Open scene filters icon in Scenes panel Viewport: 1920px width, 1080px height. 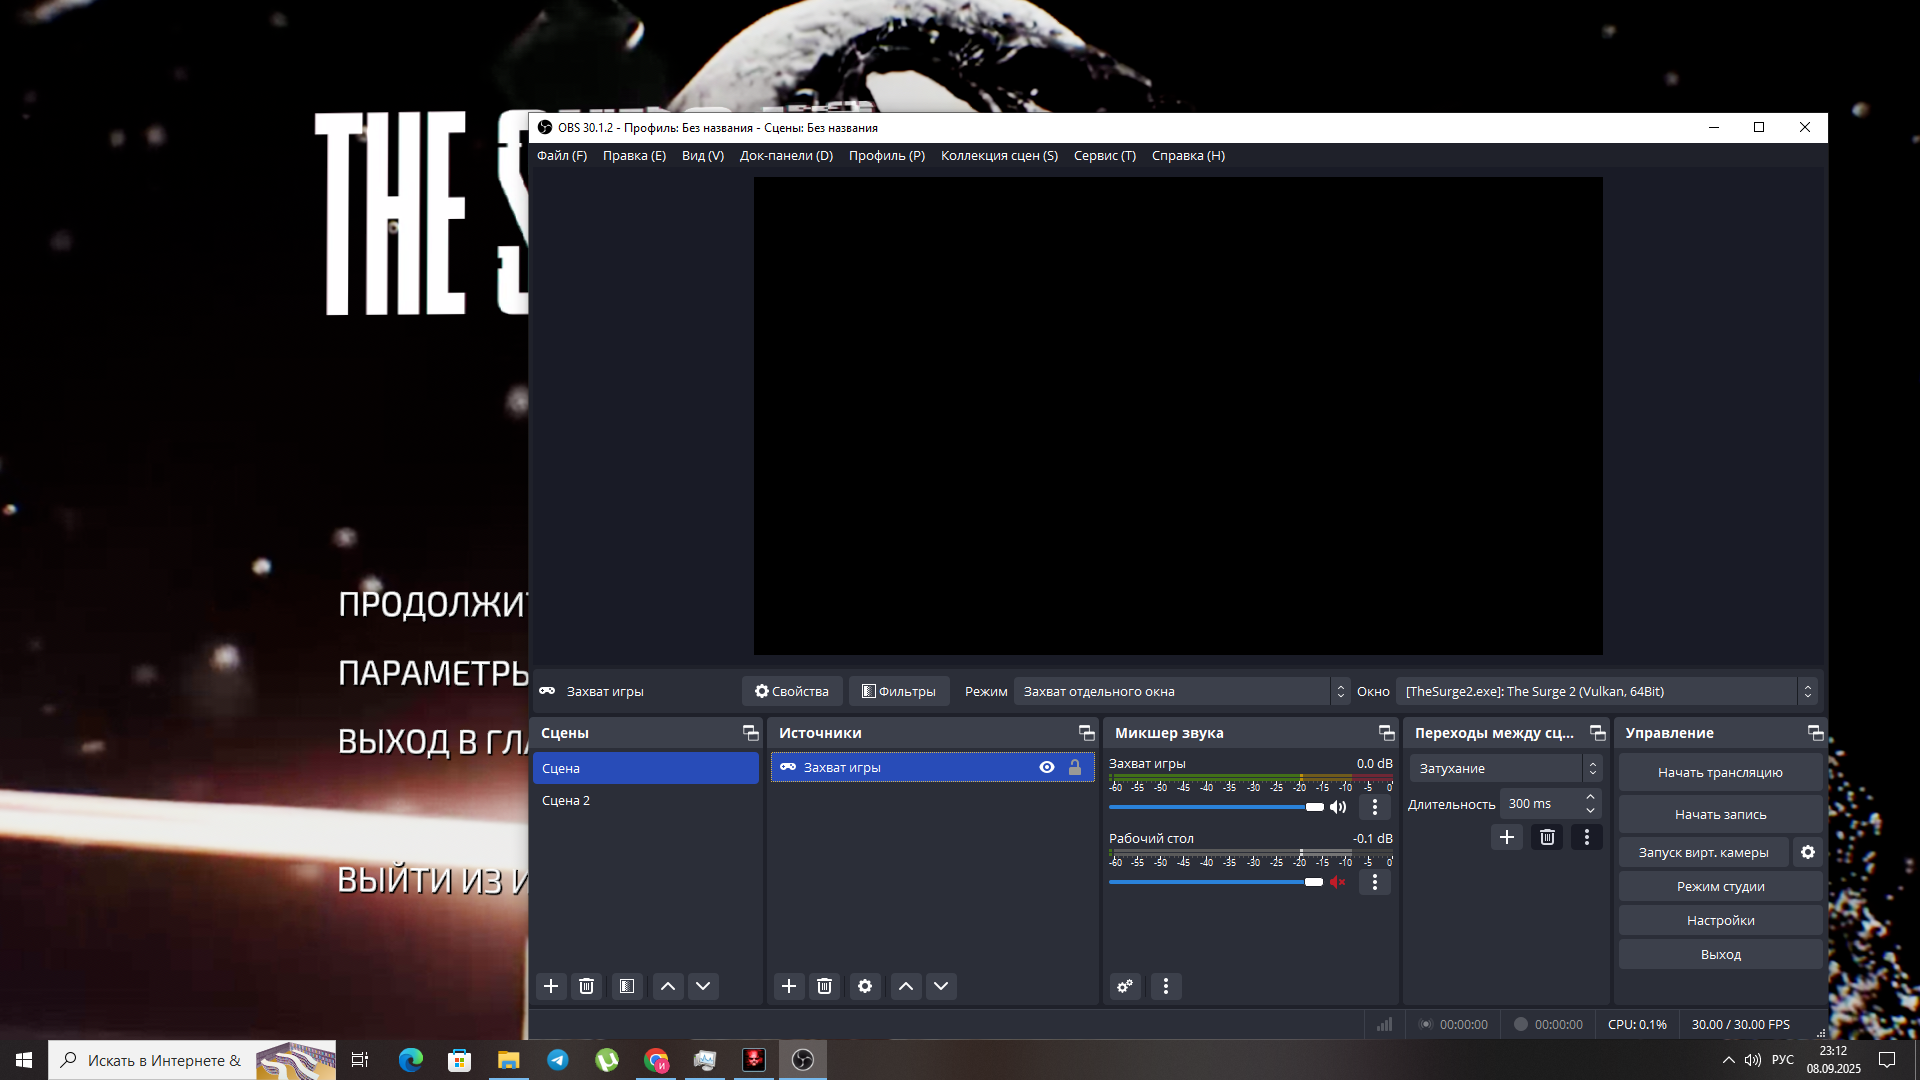(x=627, y=986)
